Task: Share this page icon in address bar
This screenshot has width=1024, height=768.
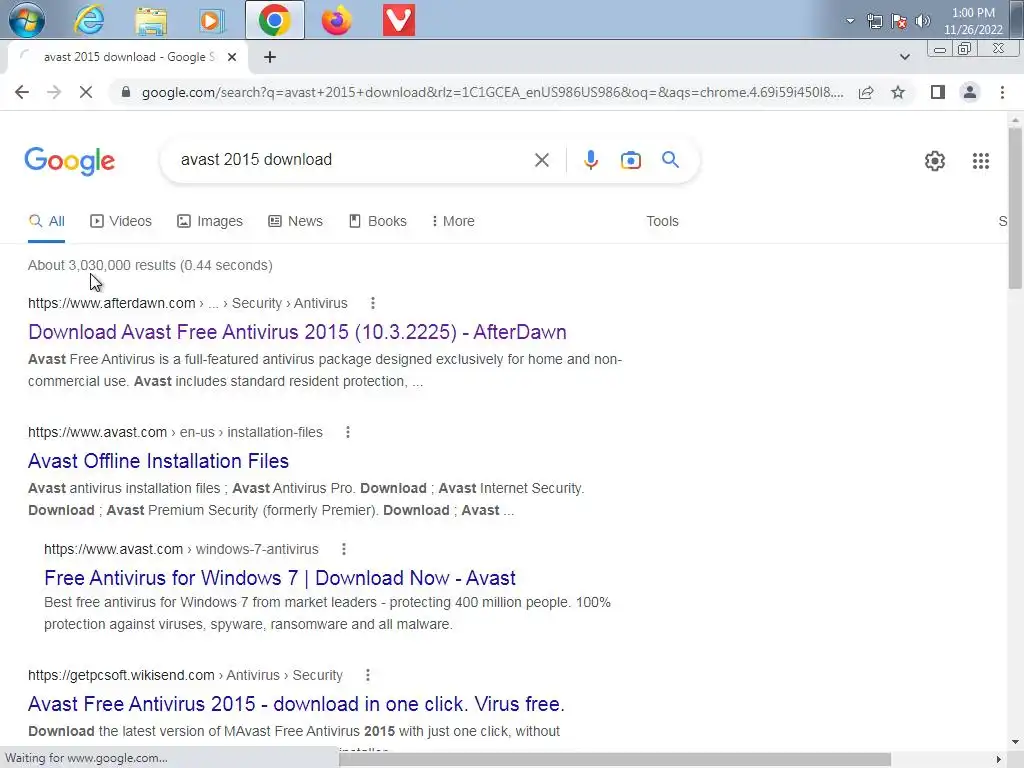Action: pyautogui.click(x=866, y=93)
